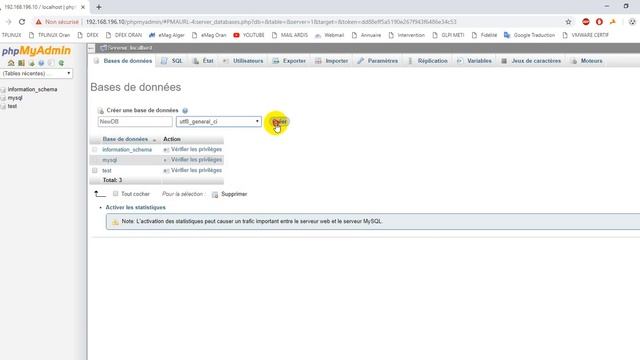Click Vérifier les privilèges for mysql
The width and height of the screenshot is (640, 360).
pos(196,160)
